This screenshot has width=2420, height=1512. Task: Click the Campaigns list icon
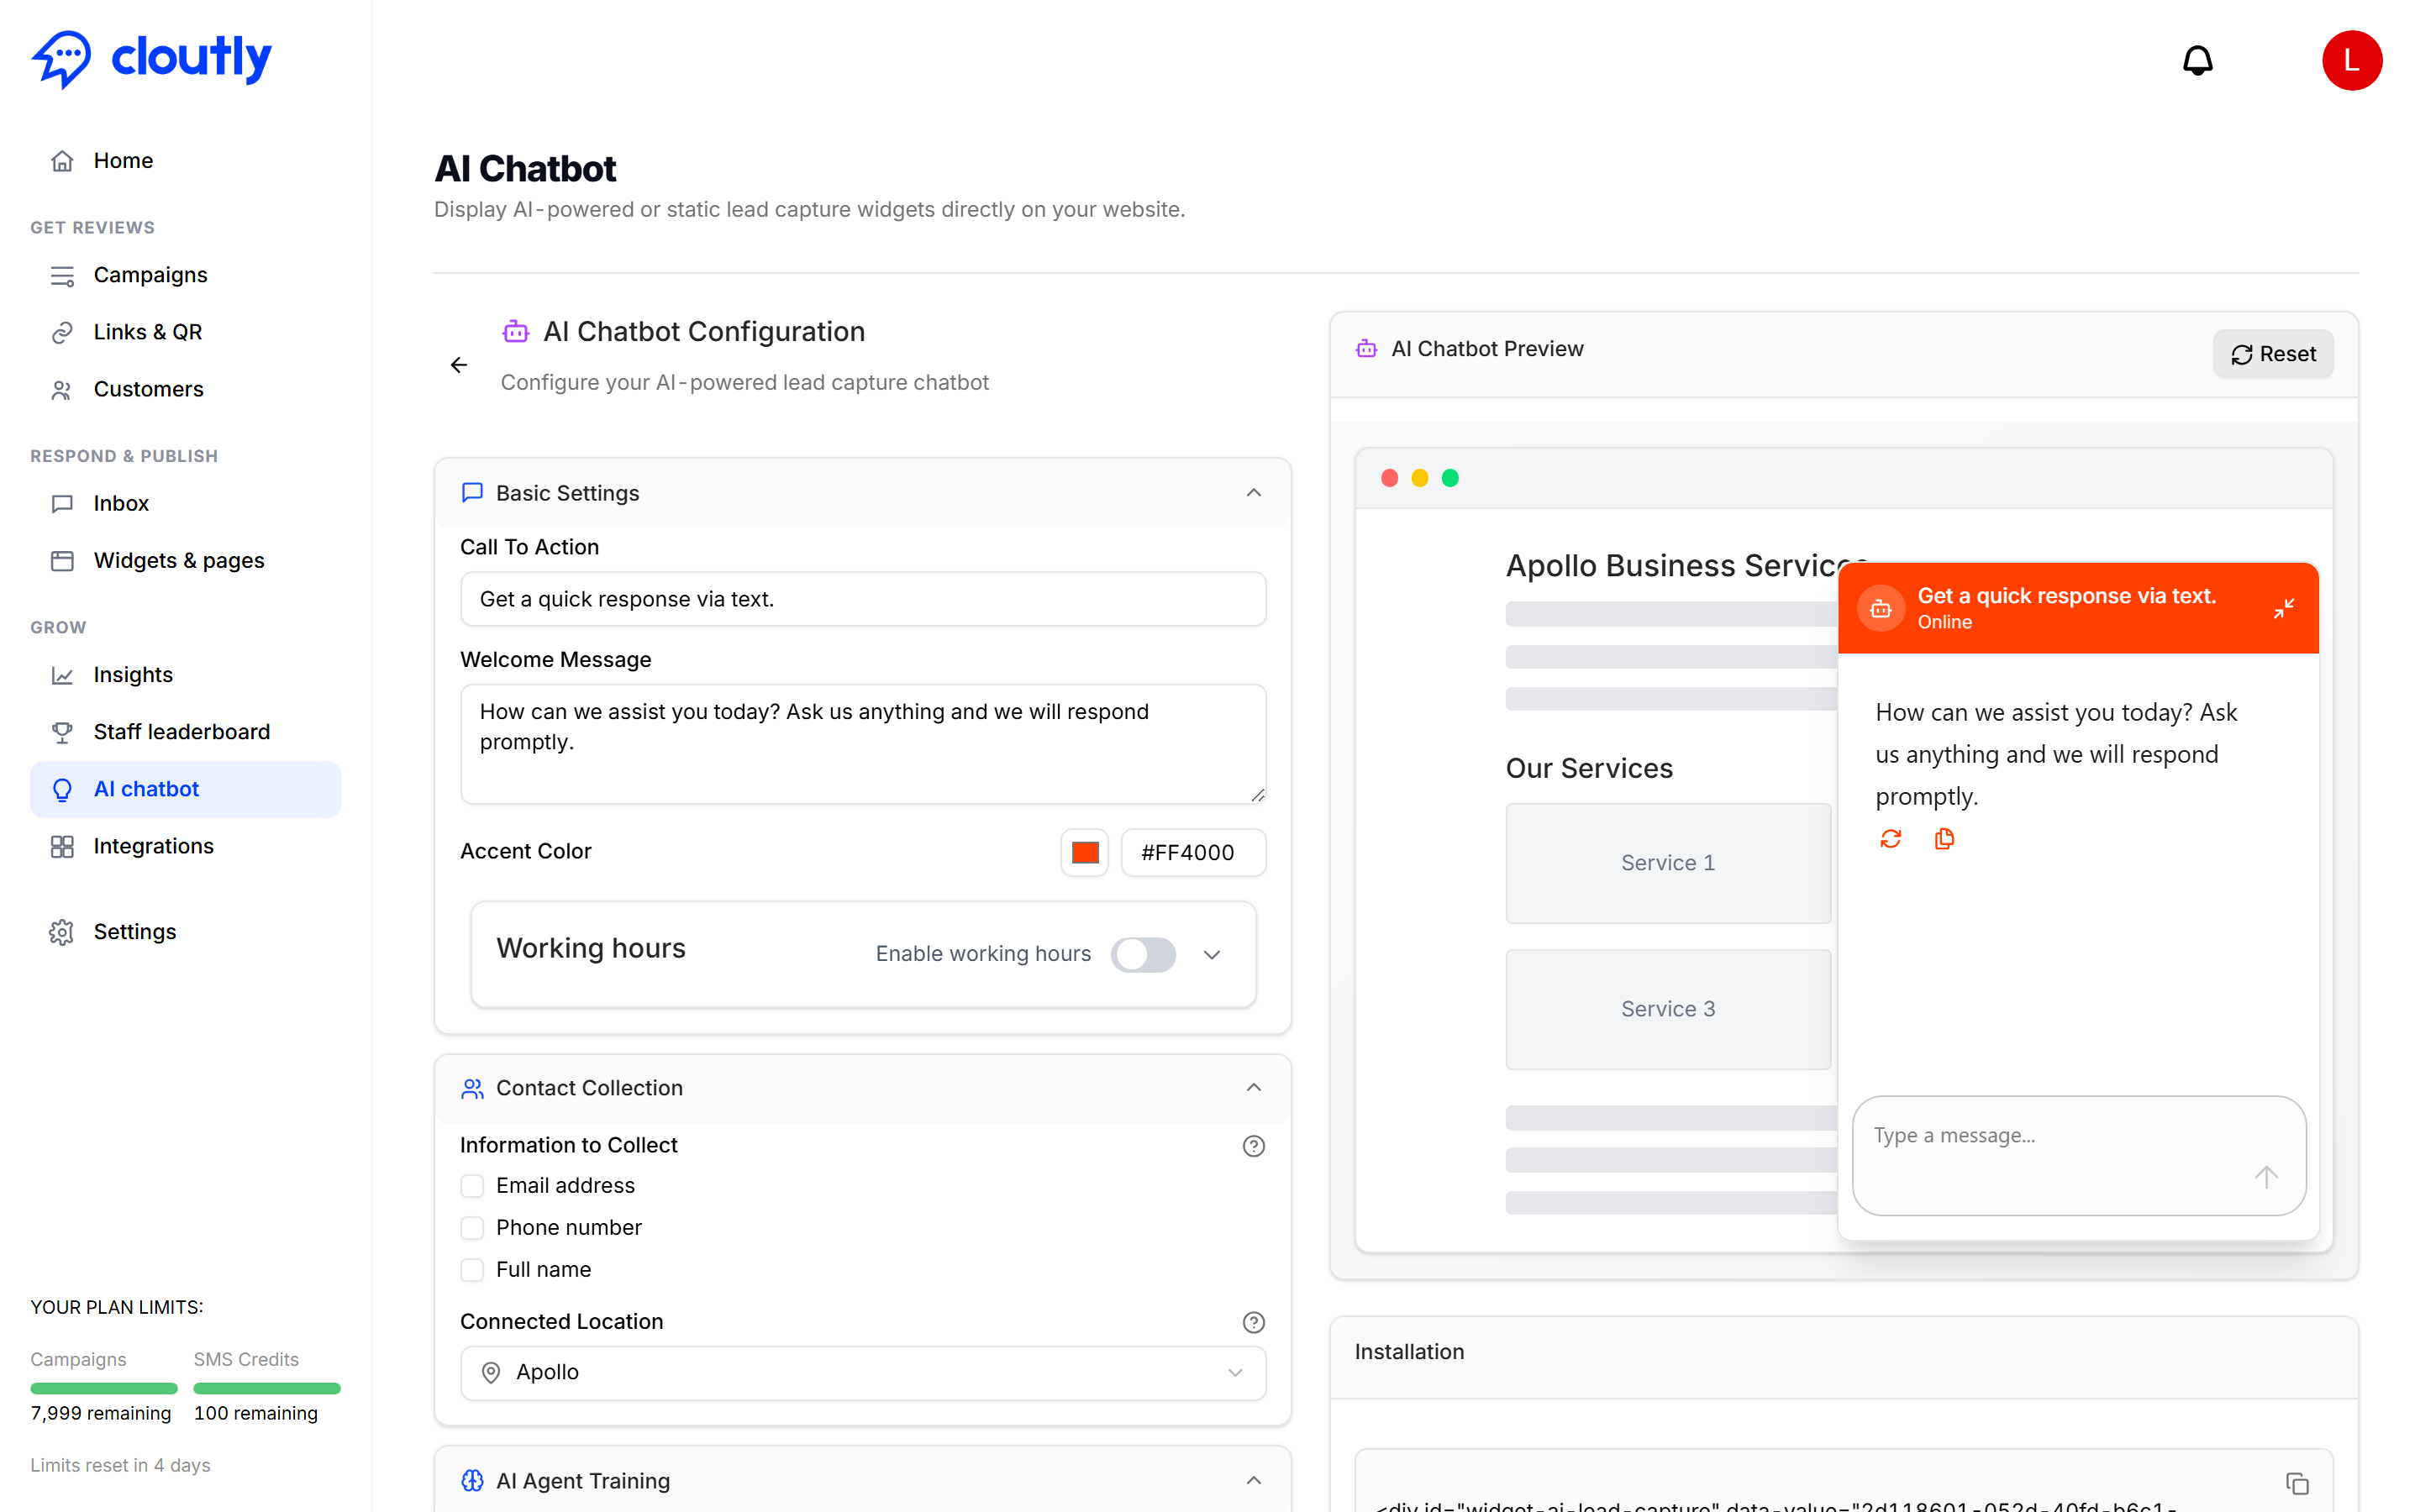(x=62, y=275)
